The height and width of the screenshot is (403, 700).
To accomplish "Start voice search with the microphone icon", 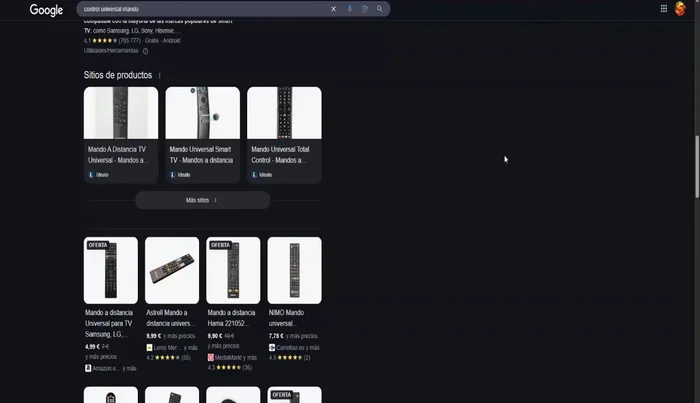I will [x=350, y=9].
